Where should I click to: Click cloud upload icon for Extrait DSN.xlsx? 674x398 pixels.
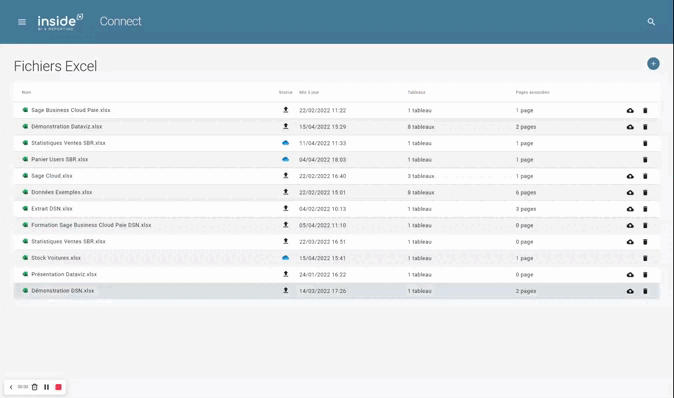click(x=630, y=209)
